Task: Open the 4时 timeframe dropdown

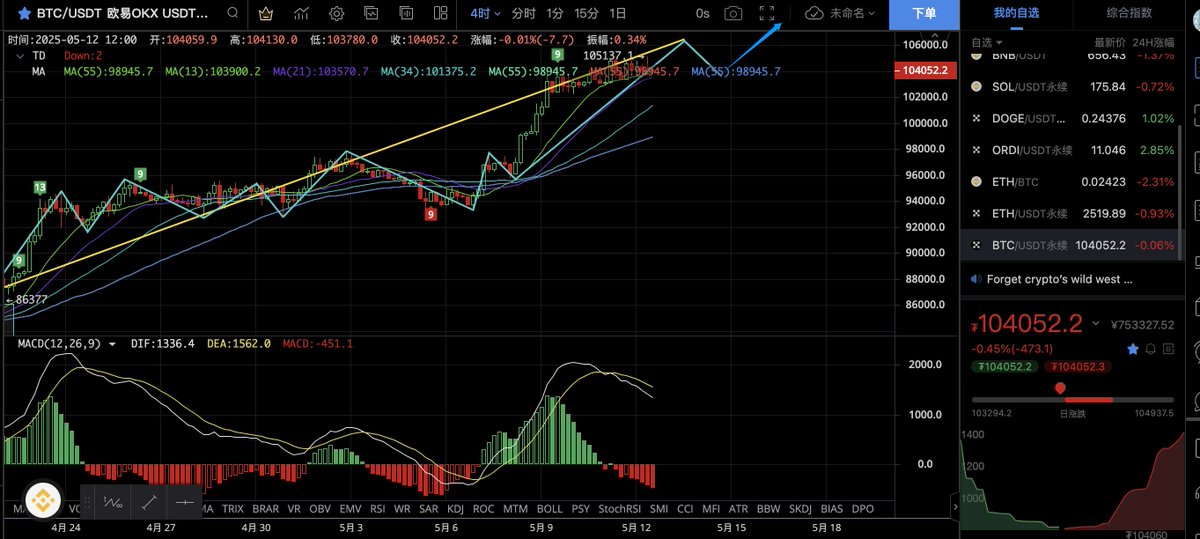Action: (x=485, y=14)
